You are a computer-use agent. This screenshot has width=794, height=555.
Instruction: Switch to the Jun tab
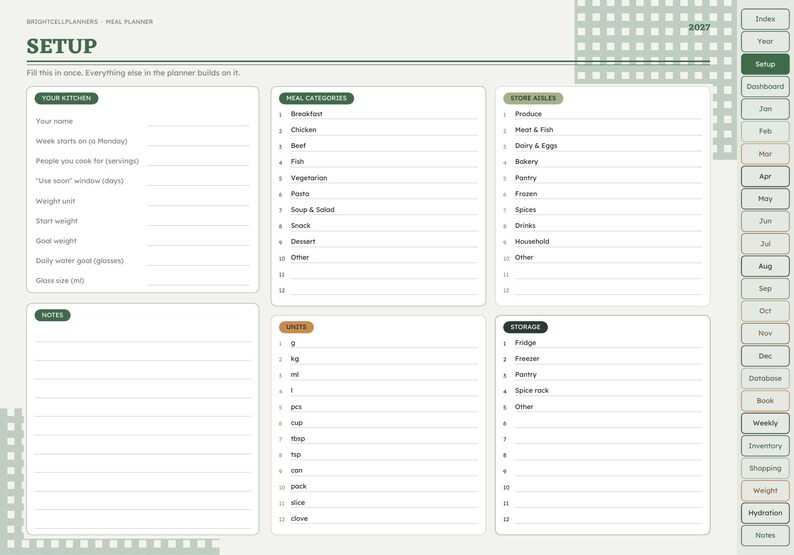(x=765, y=221)
